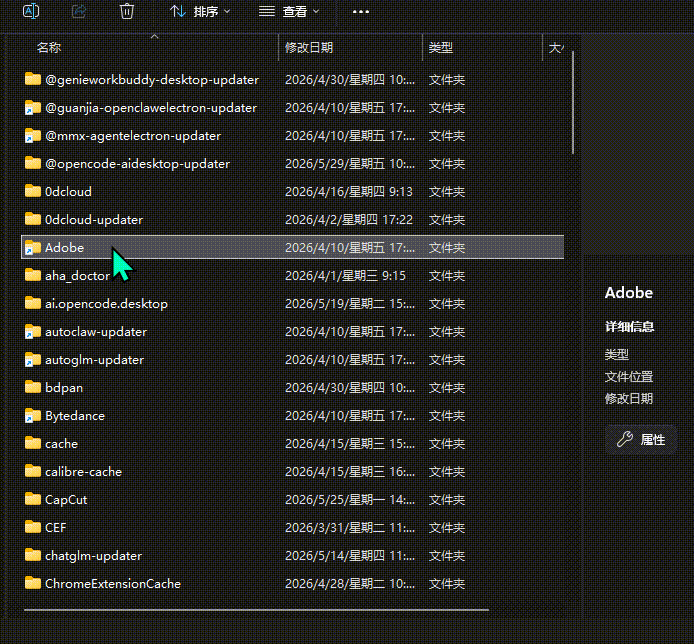The height and width of the screenshot is (644, 694).
Task: Select the autoglm-updater shortcut folder icon
Action: (33, 359)
